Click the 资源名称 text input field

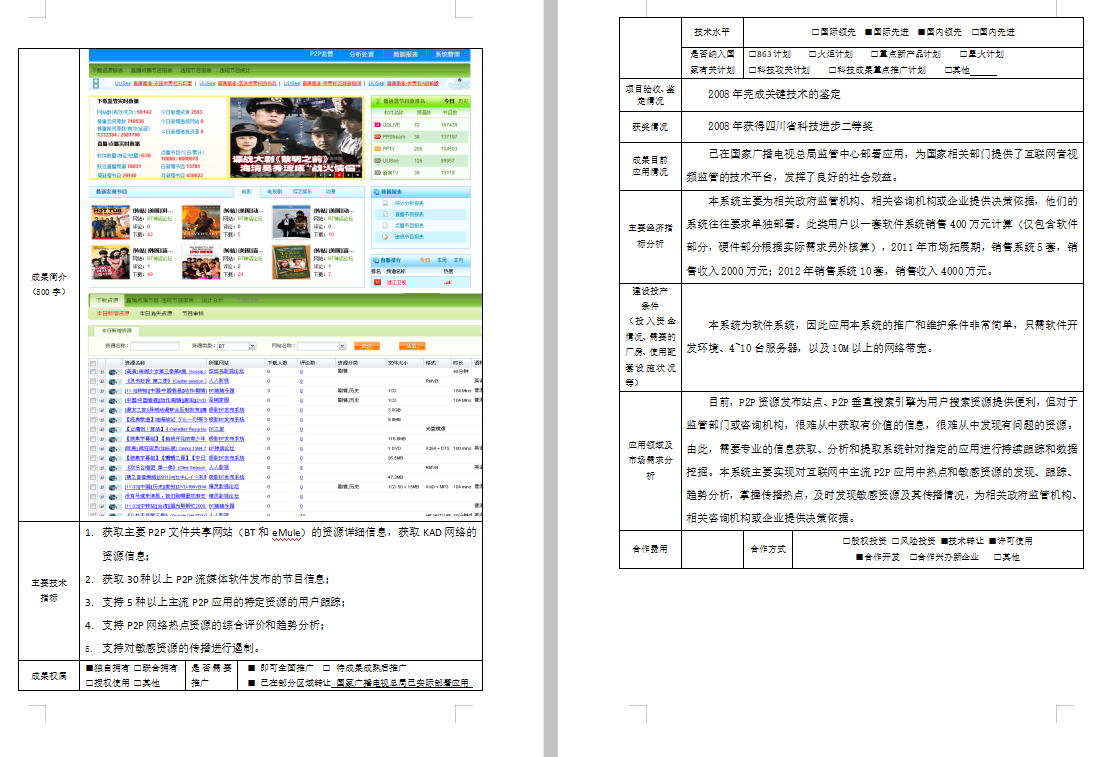(155, 346)
